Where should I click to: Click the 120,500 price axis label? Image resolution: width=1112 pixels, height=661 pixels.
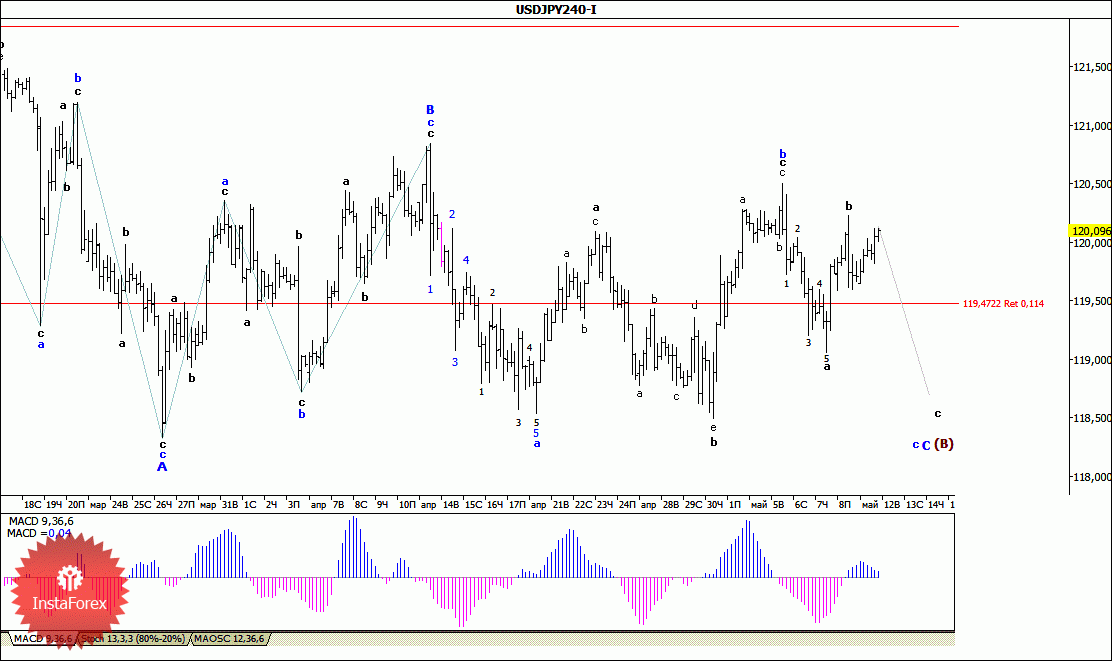pos(1092,184)
